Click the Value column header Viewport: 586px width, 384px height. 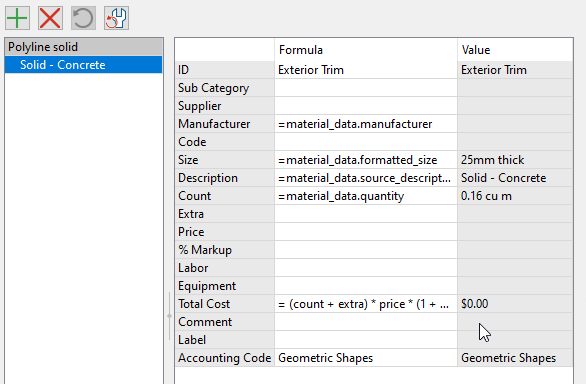coord(515,50)
